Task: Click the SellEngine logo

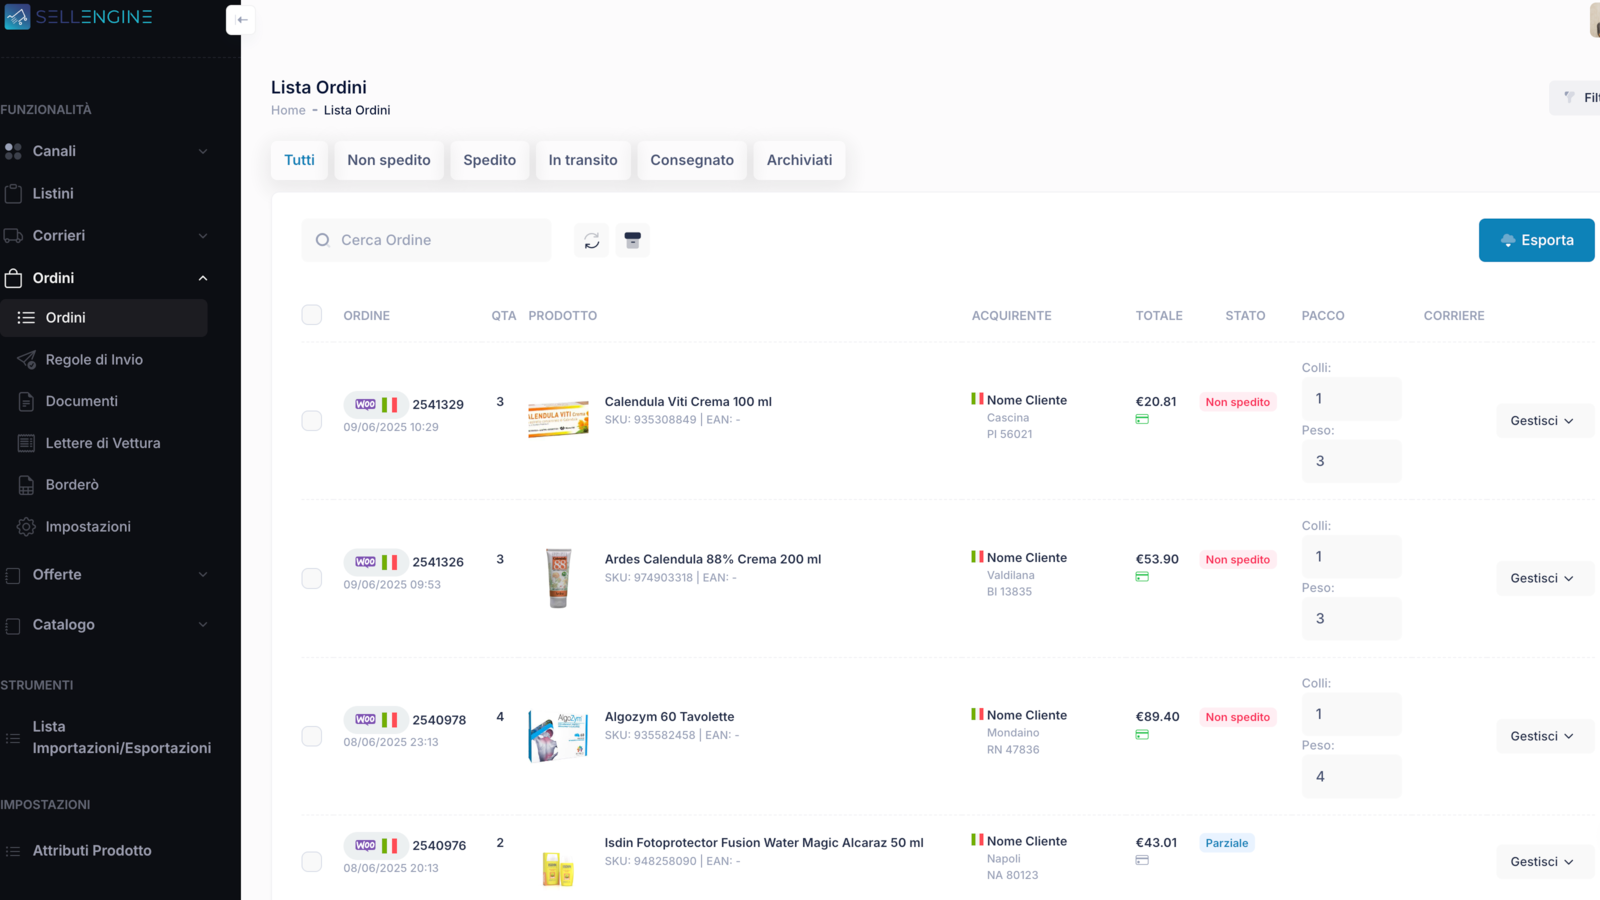Action: tap(80, 17)
